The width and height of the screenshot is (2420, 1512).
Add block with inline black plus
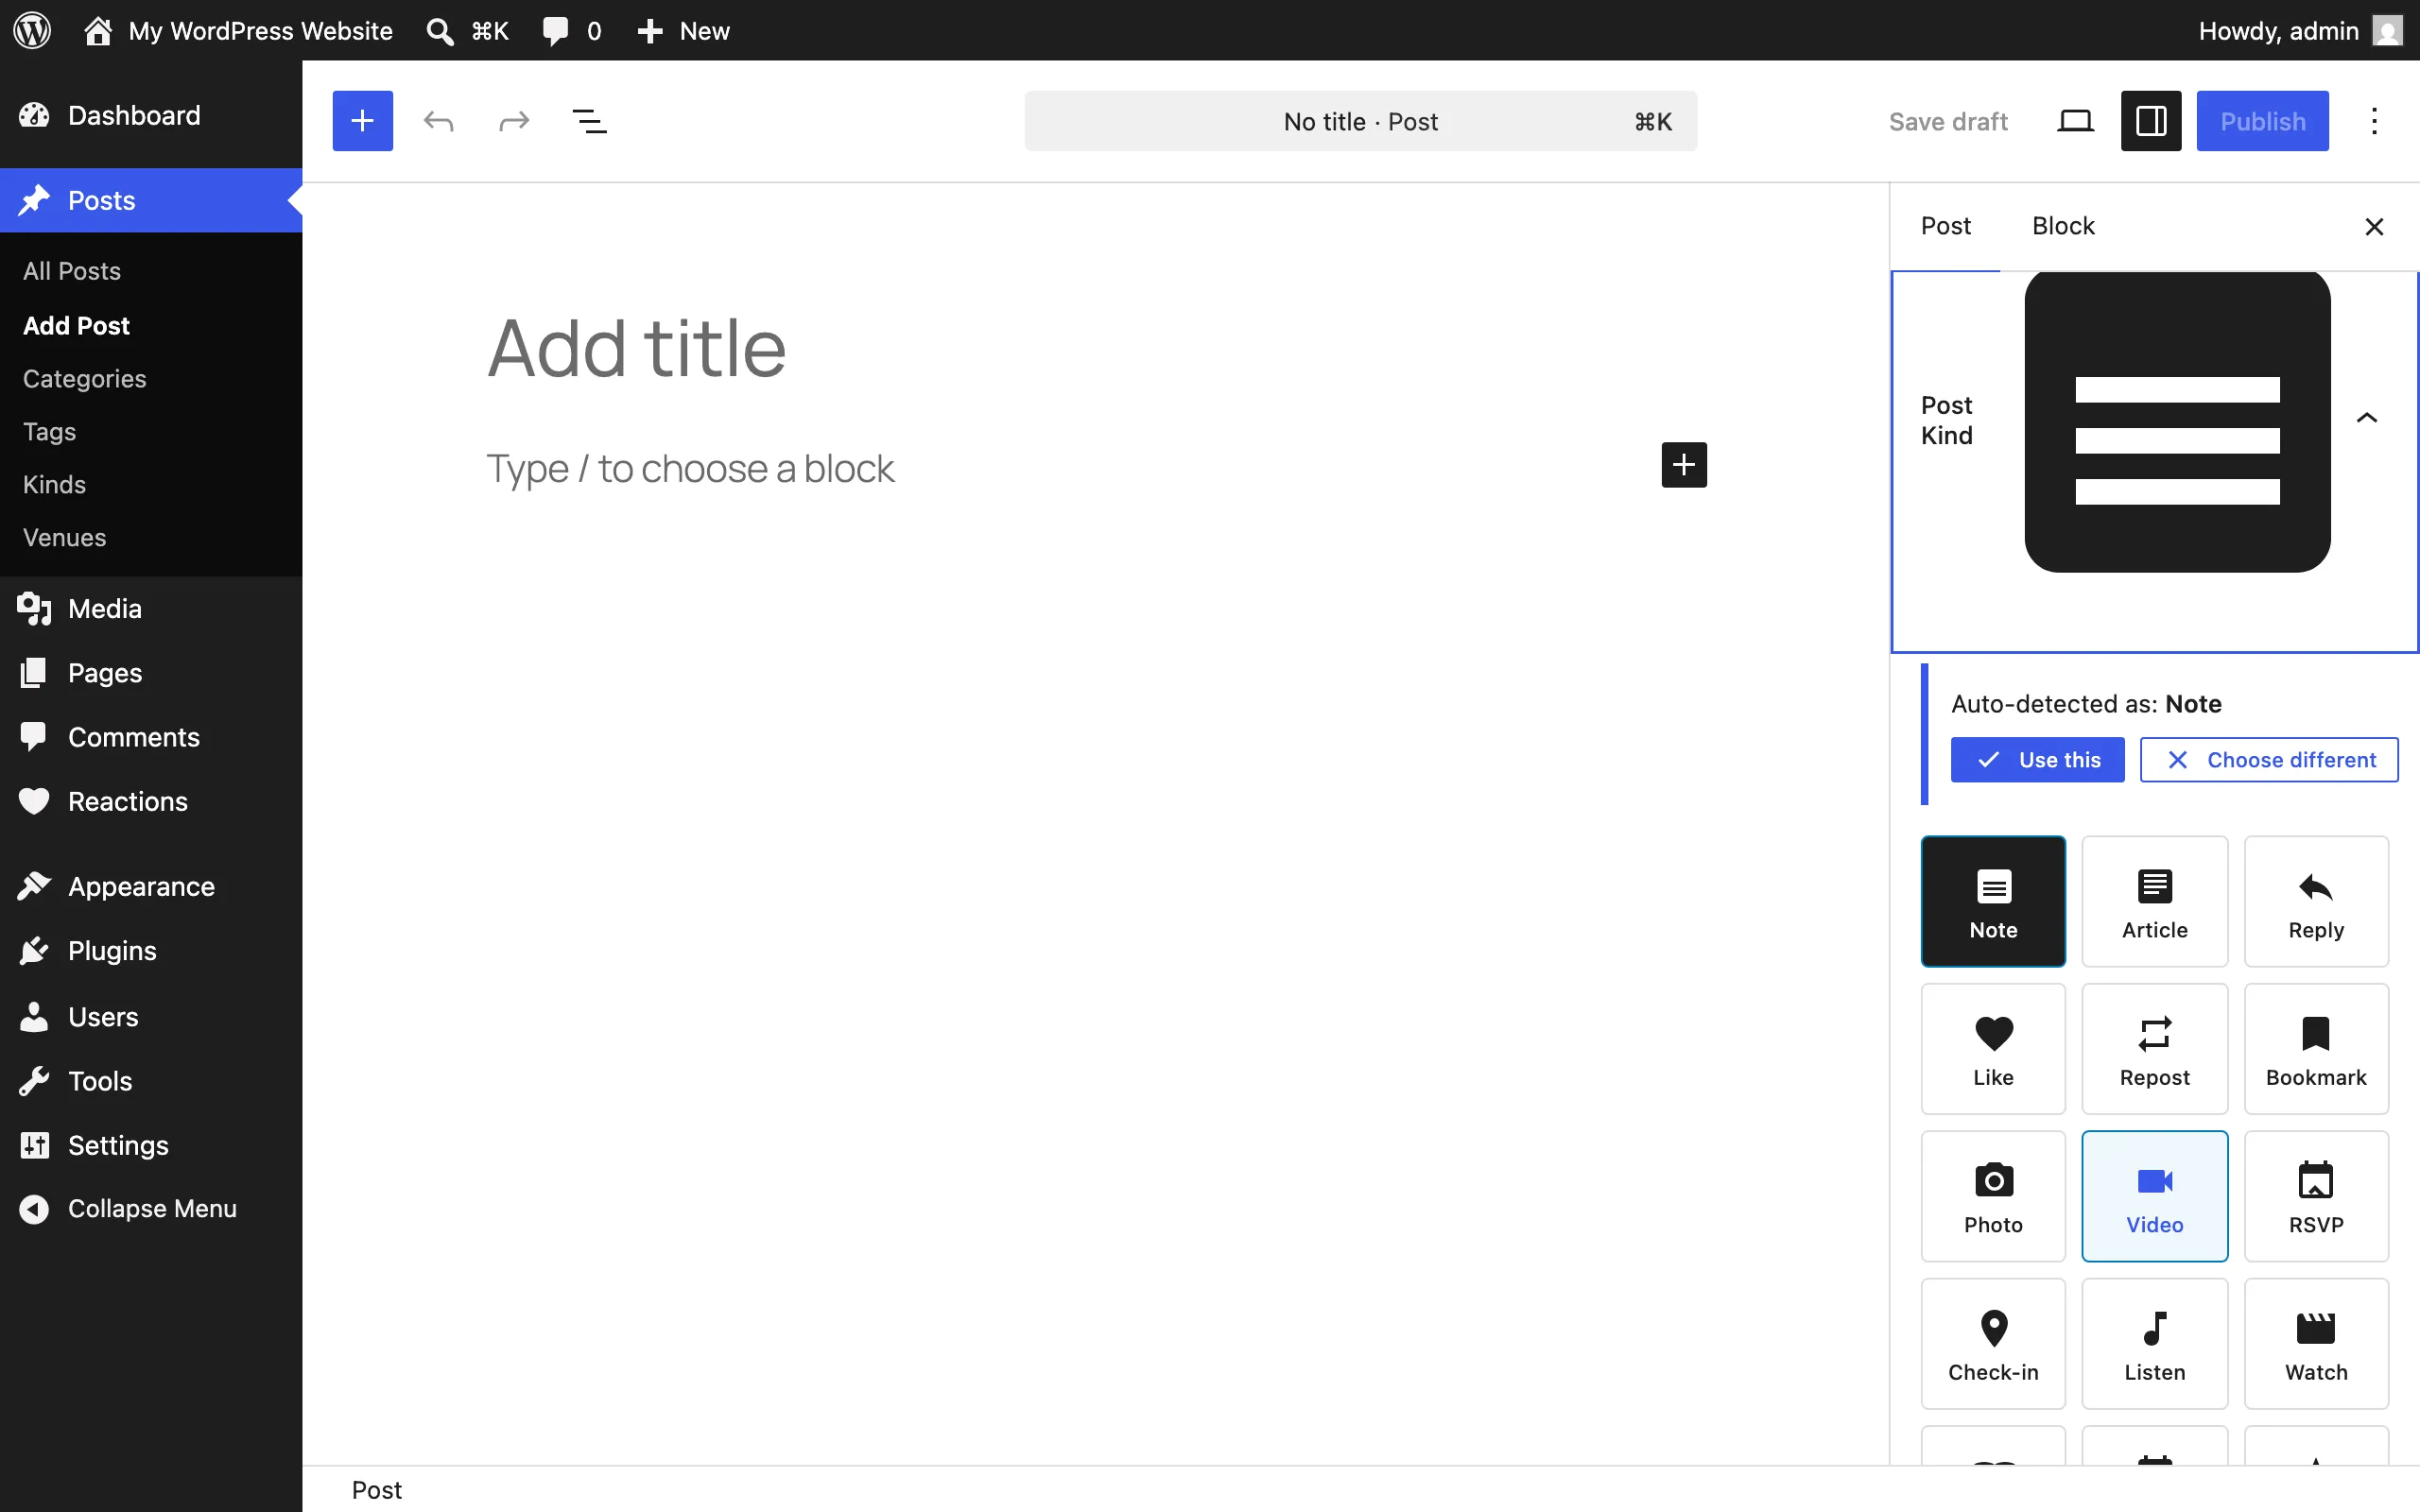[1684, 465]
